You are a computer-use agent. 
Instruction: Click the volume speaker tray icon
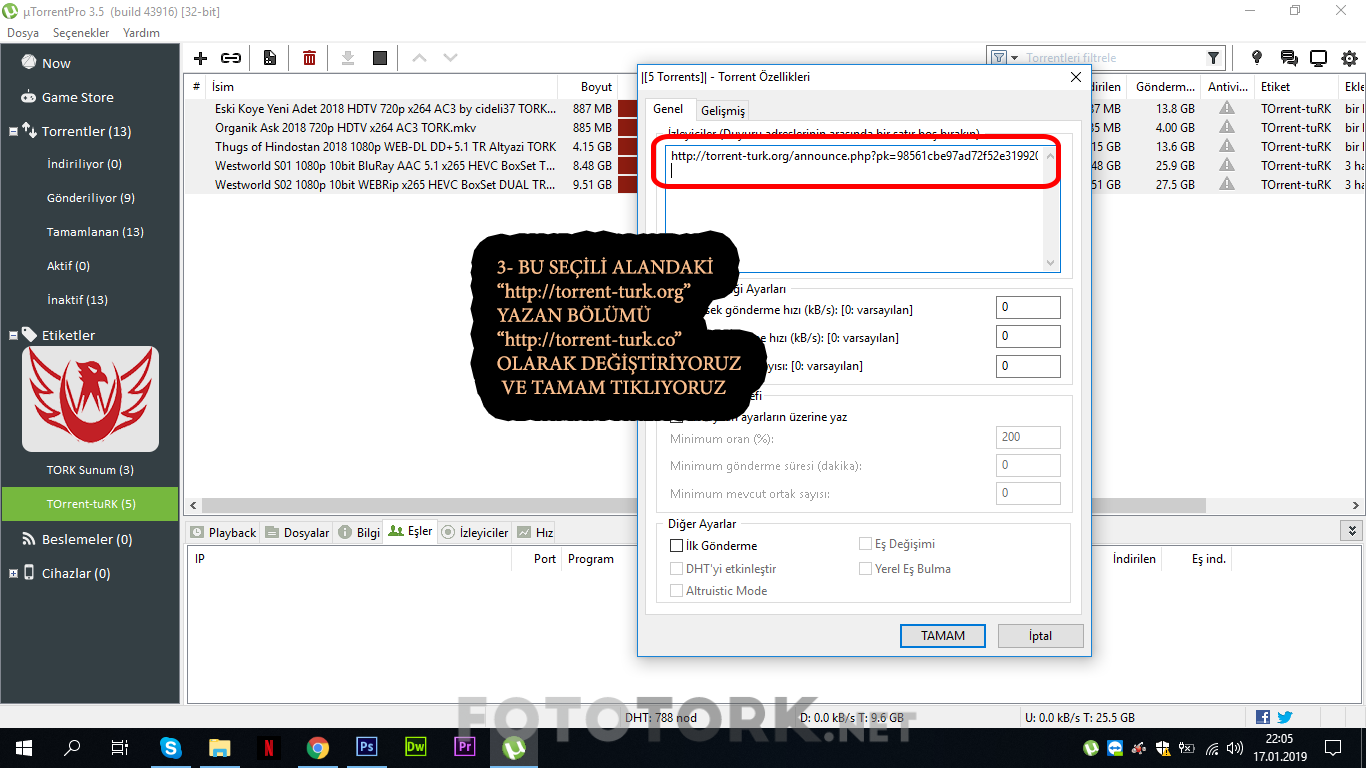tap(1236, 747)
